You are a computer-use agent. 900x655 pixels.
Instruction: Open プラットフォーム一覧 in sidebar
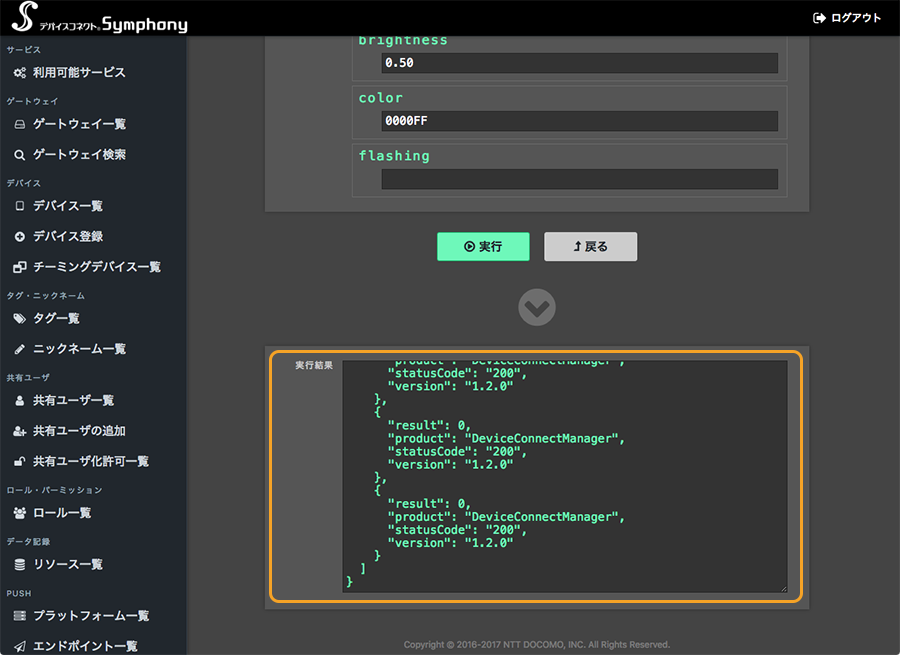coord(91,615)
